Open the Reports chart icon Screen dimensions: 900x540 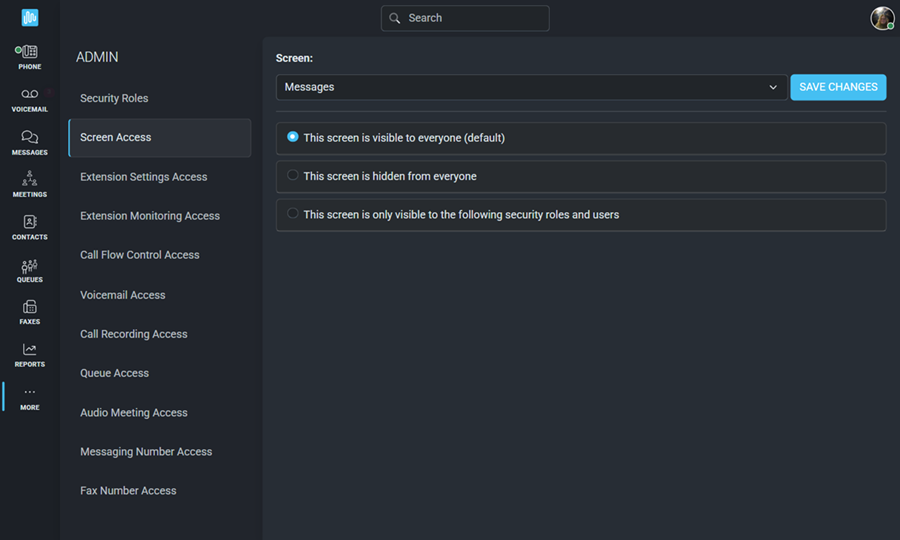(x=29, y=349)
